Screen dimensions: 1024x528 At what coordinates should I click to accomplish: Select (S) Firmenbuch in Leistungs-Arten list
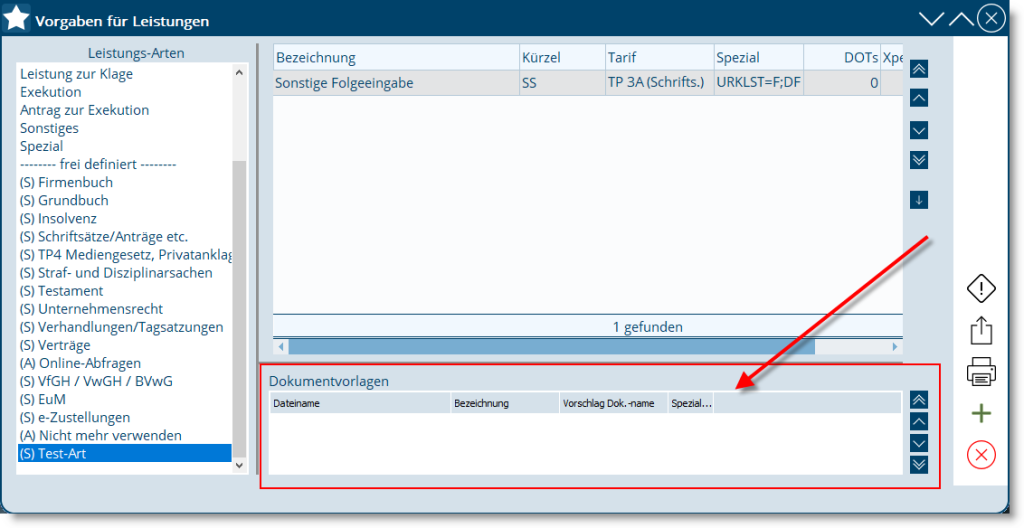coord(66,183)
